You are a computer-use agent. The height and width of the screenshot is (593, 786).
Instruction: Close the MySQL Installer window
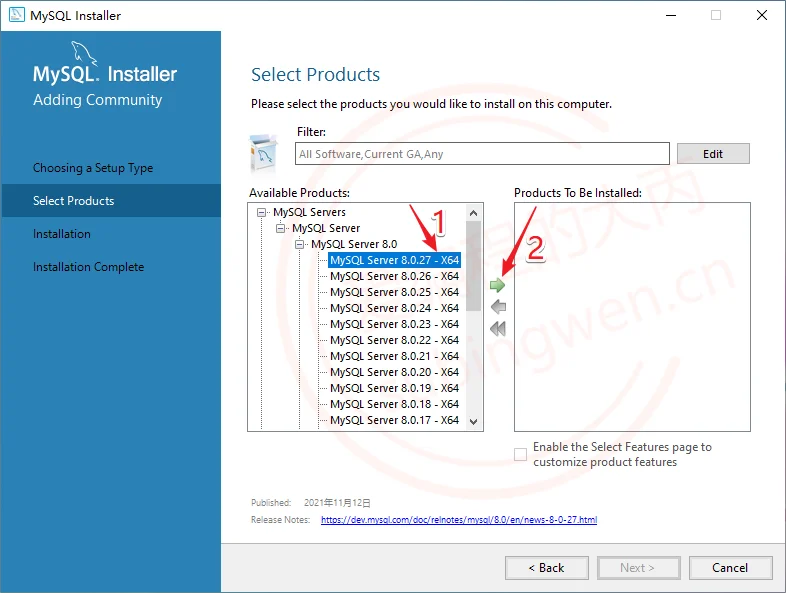pyautogui.click(x=762, y=16)
